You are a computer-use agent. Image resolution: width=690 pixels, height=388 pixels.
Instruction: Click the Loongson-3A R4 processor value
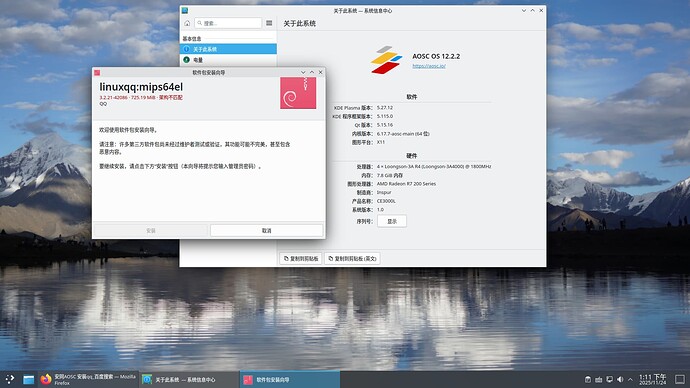coord(434,167)
